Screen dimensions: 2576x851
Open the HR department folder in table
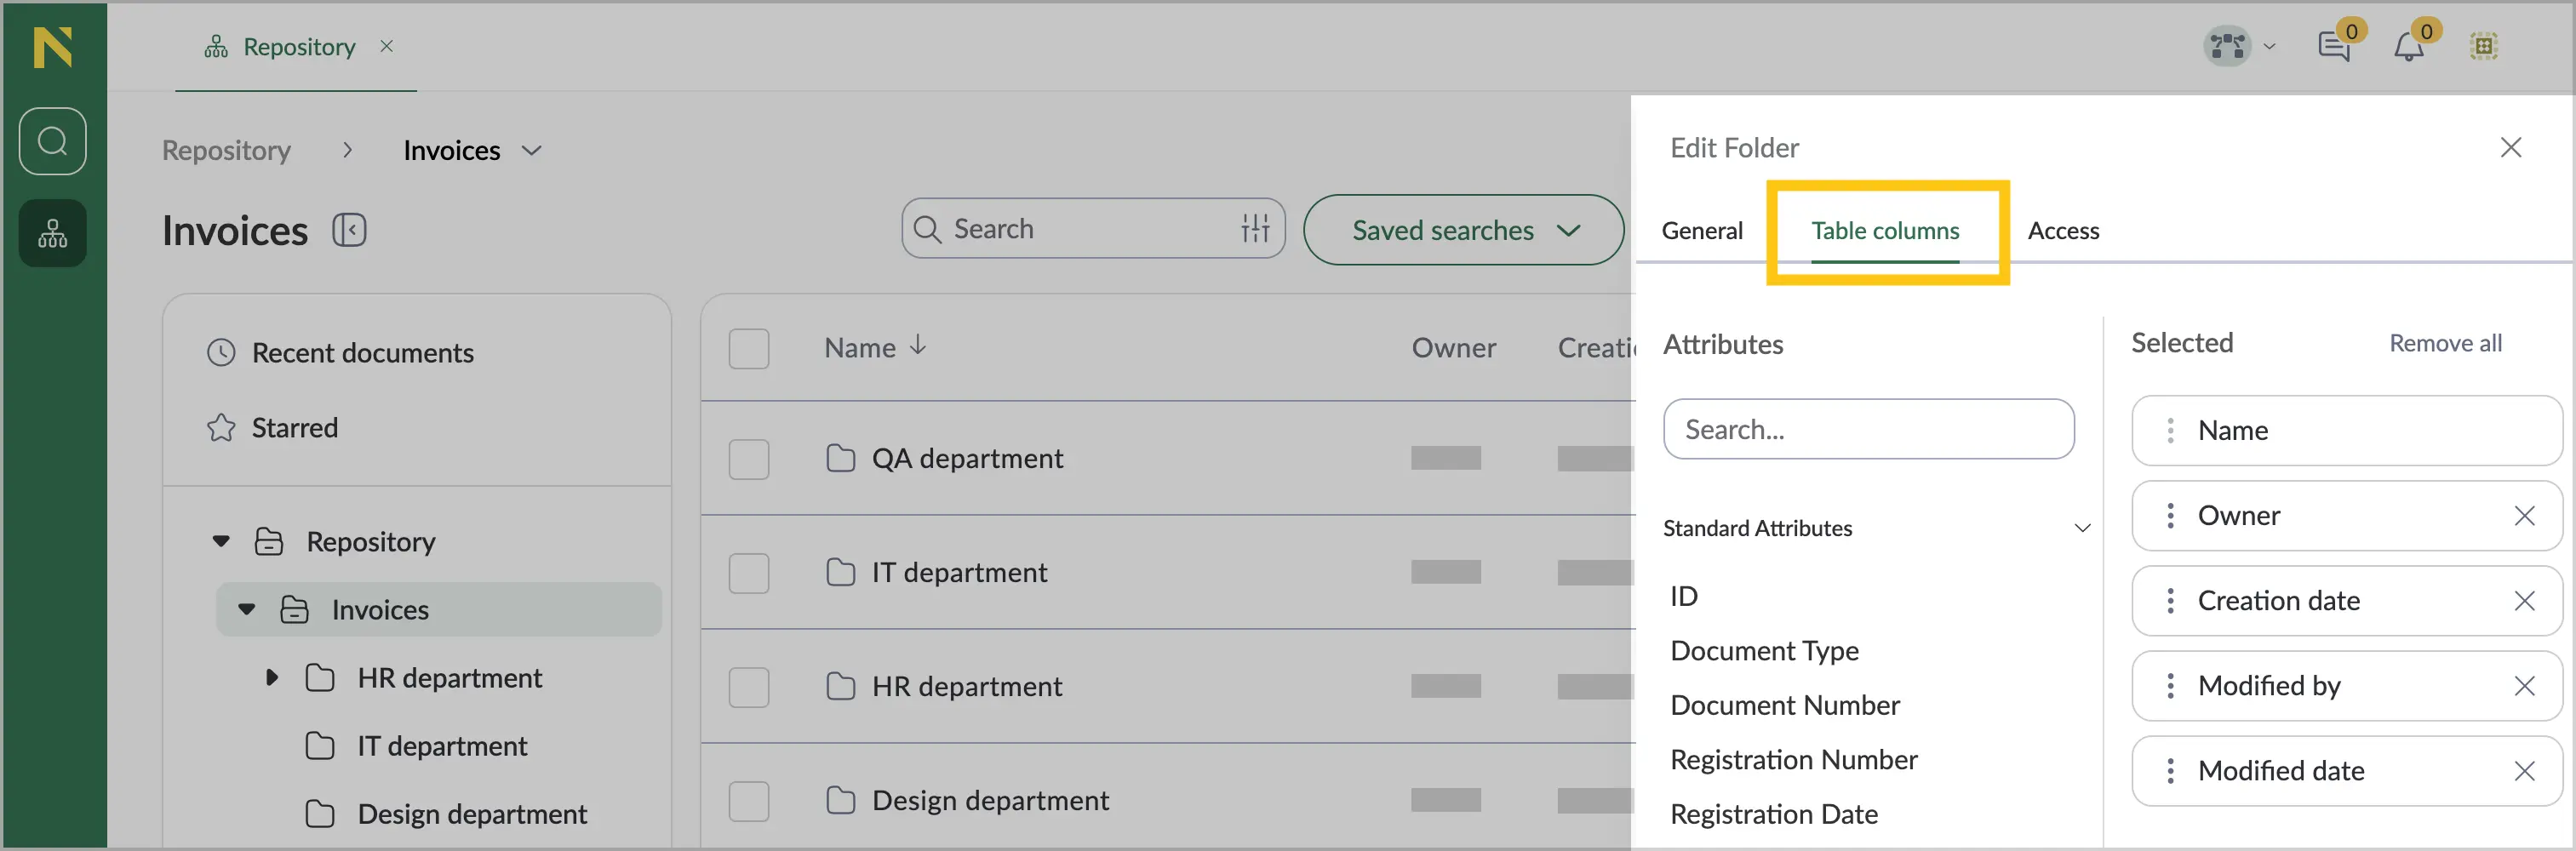point(967,687)
